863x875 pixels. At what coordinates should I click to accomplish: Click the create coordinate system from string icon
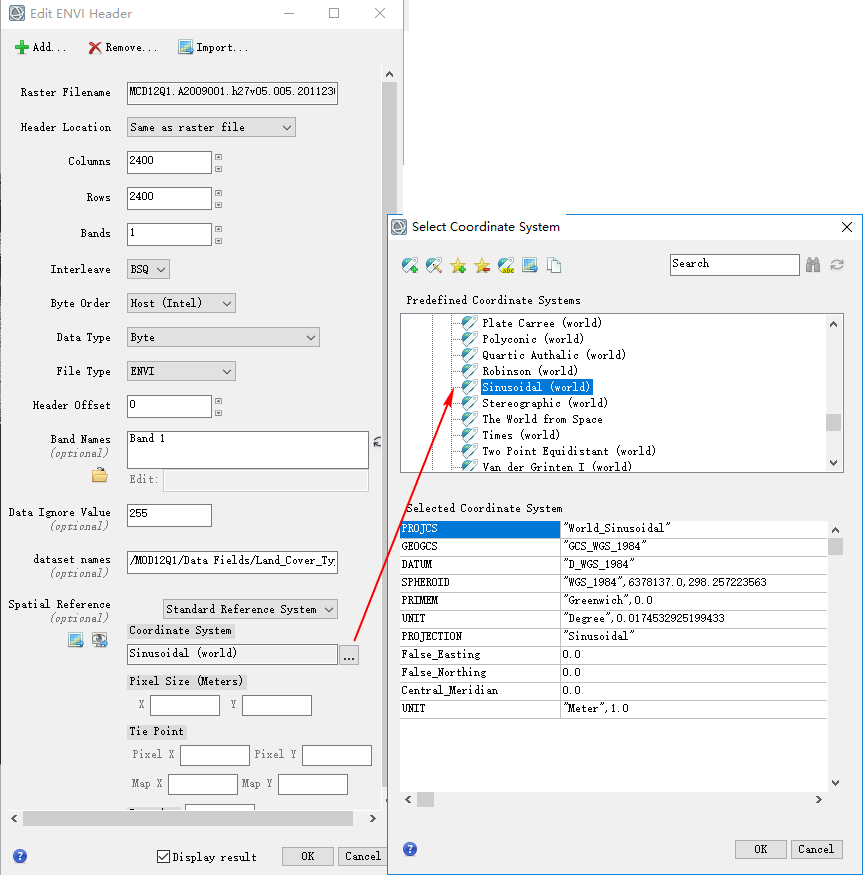[x=506, y=266]
